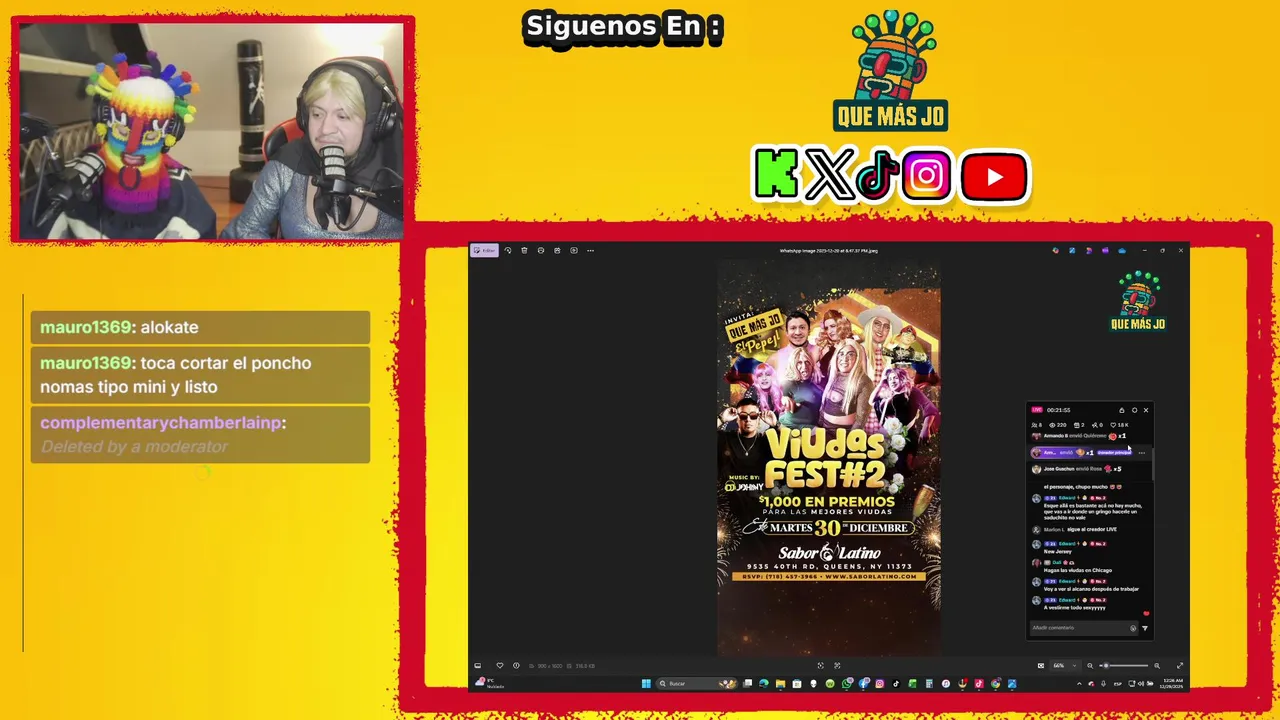
Task: Click the TikTok logo in stream overlay
Action: tap(877, 176)
